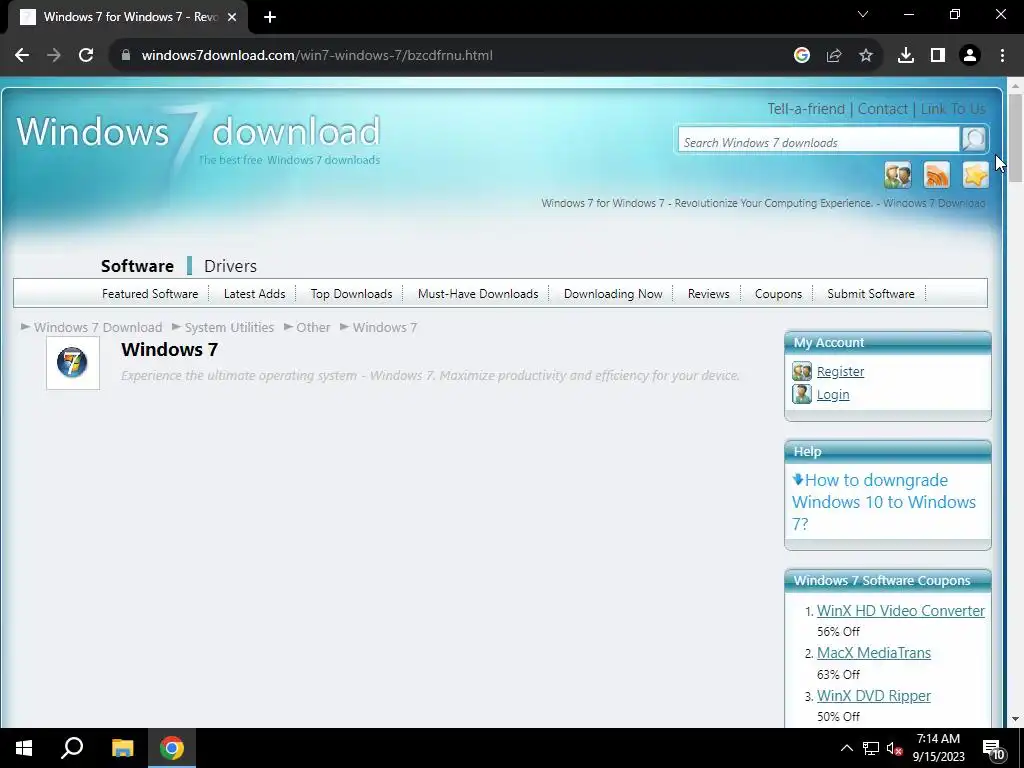The image size is (1024, 768).
Task: Click System Utilities breadcrumb
Action: 229,327
